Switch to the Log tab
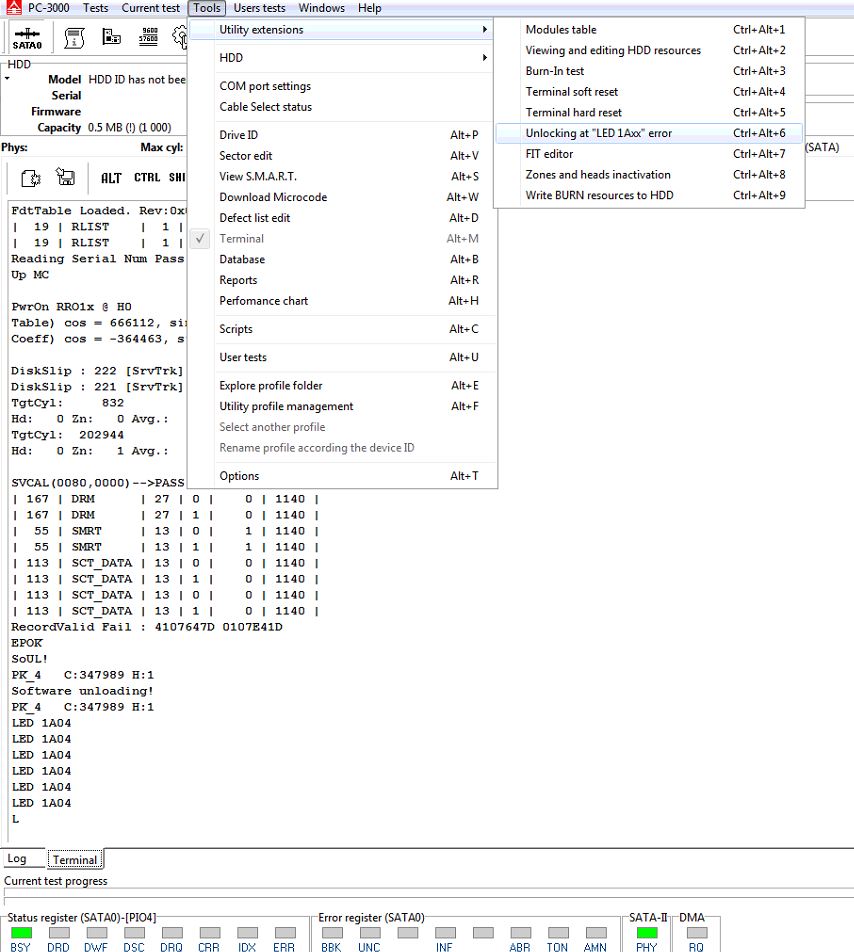This screenshot has height=952, width=854. [x=17, y=859]
